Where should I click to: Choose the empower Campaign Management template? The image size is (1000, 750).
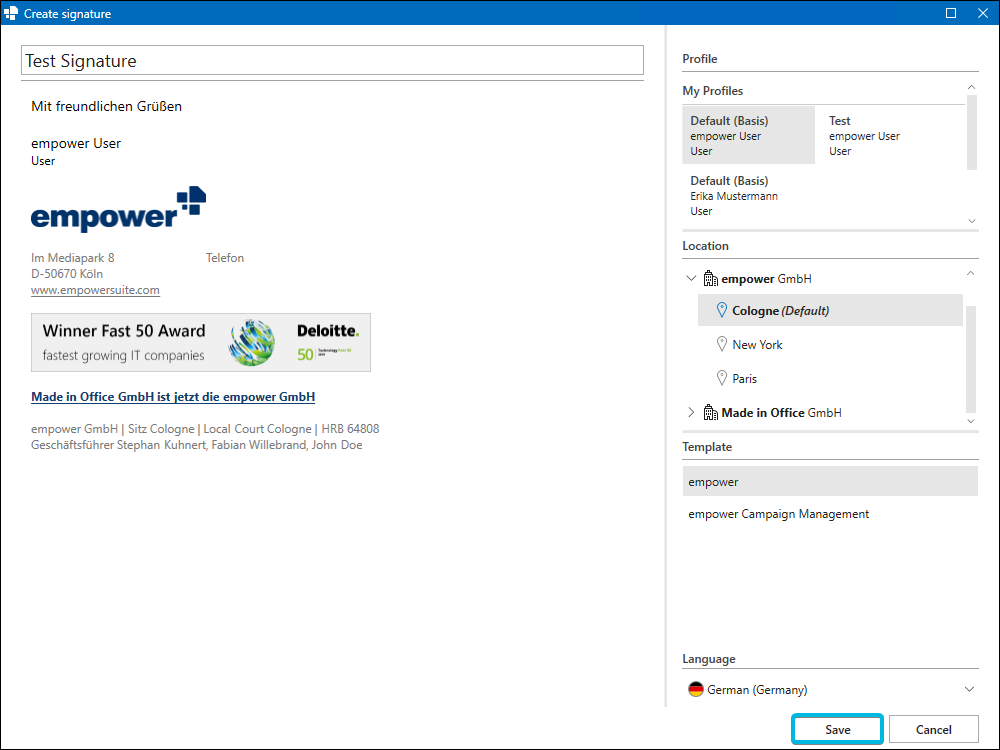[x=830, y=513]
